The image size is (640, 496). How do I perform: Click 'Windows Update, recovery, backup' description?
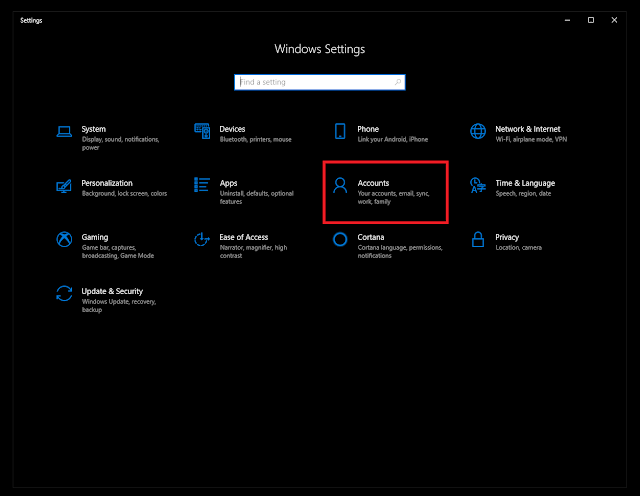(119, 305)
